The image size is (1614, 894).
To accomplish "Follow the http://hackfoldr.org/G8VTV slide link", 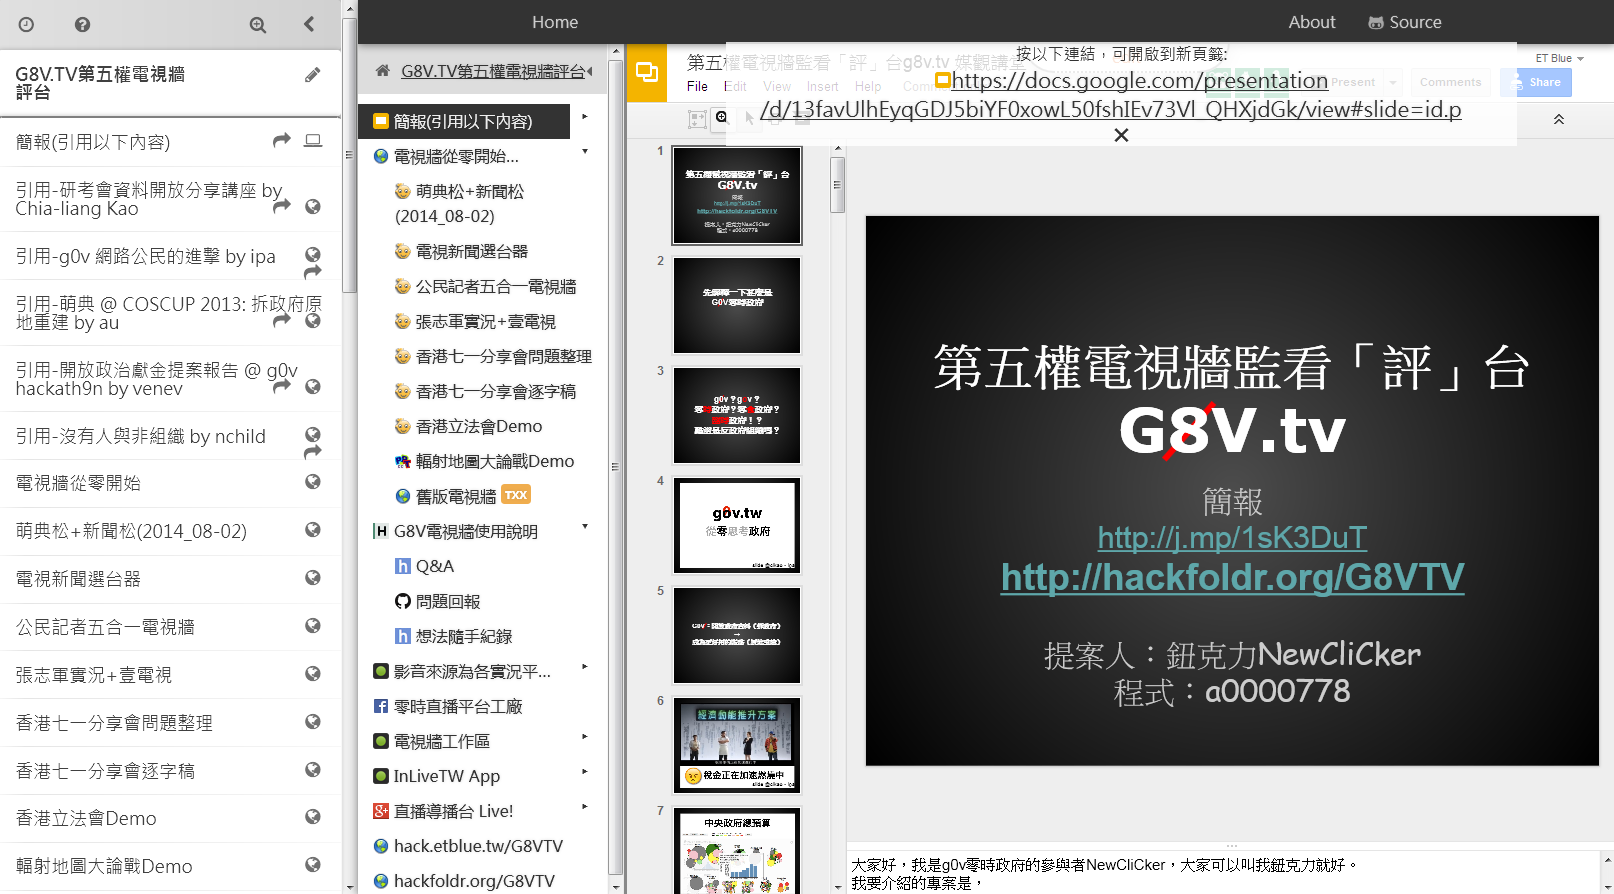I will (1233, 577).
